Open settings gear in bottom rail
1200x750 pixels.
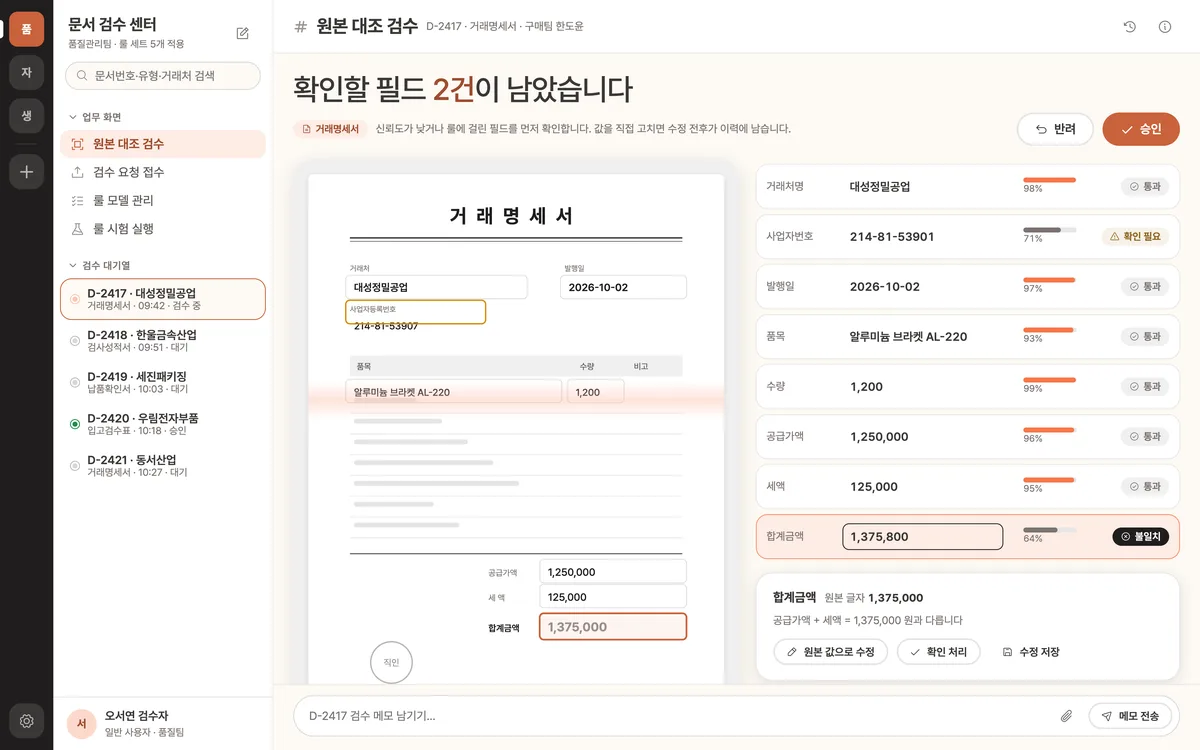27,720
